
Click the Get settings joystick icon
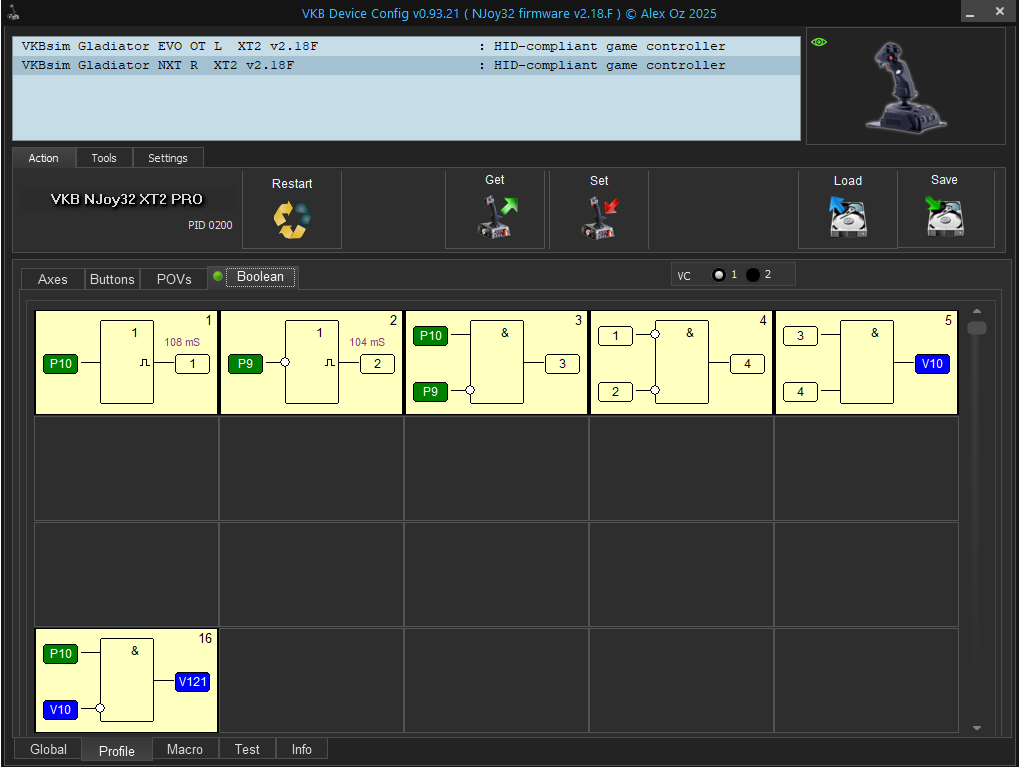coord(497,217)
